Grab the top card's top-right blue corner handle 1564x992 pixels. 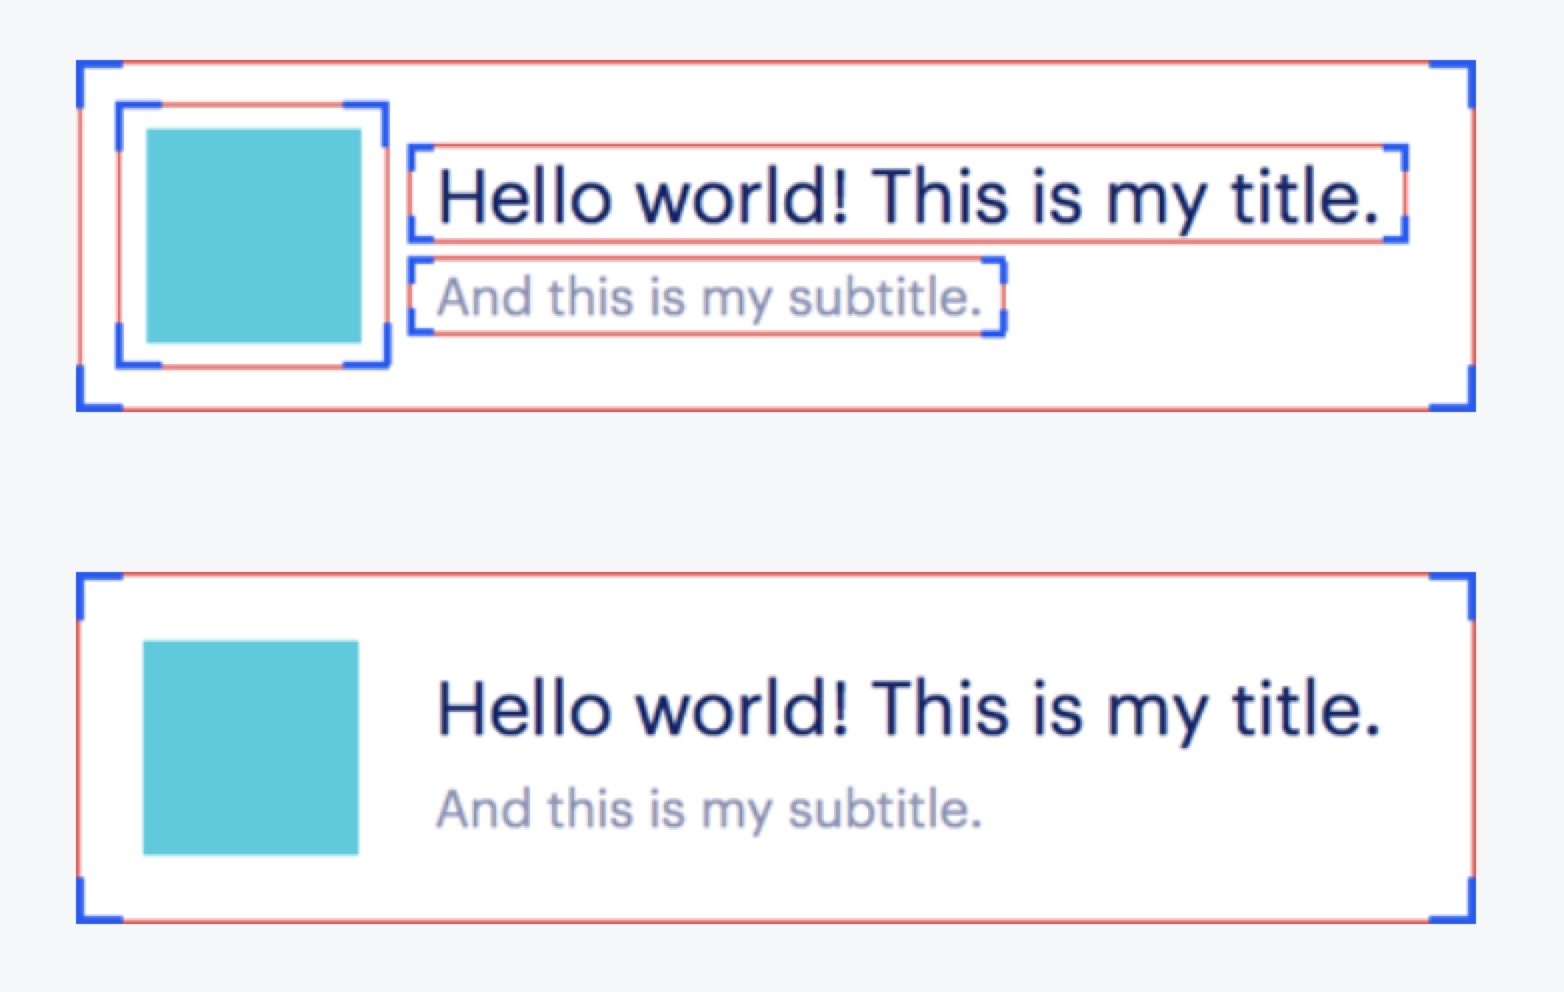[1470, 66]
